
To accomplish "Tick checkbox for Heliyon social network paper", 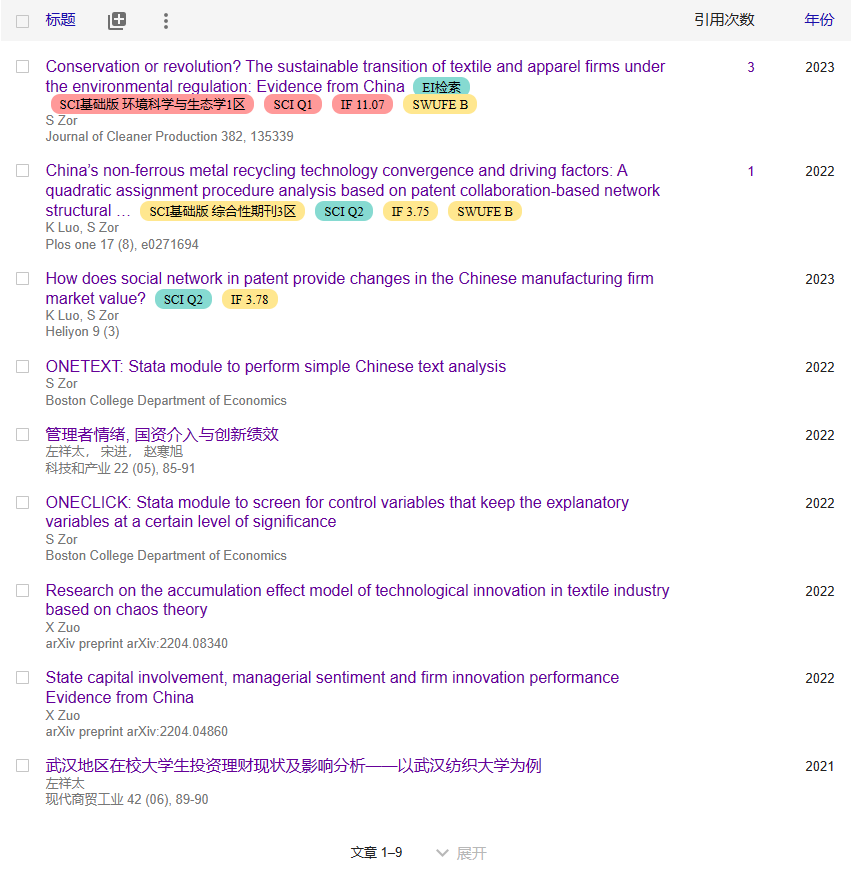I will (22, 279).
